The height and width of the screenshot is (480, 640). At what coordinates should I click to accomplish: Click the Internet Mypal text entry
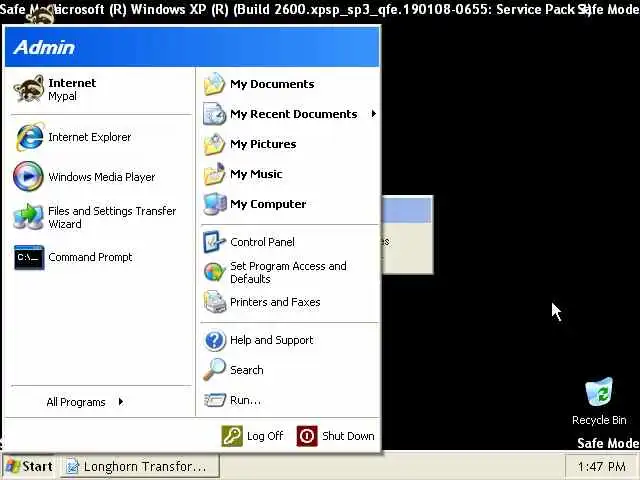pos(72,89)
